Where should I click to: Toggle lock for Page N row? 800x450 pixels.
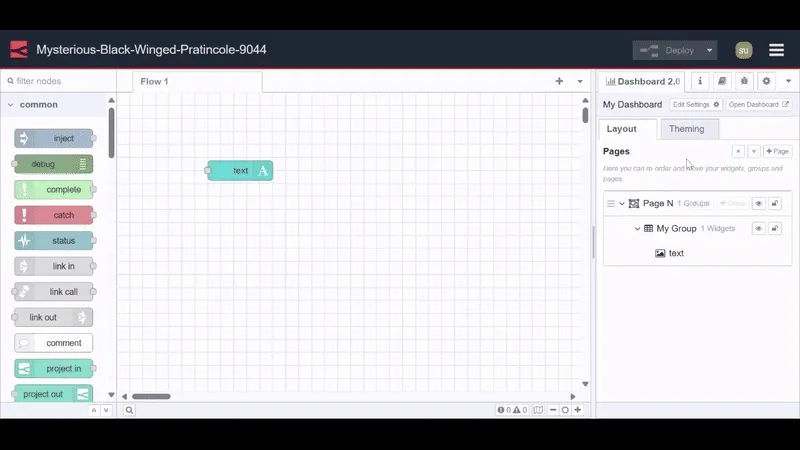coord(775,203)
